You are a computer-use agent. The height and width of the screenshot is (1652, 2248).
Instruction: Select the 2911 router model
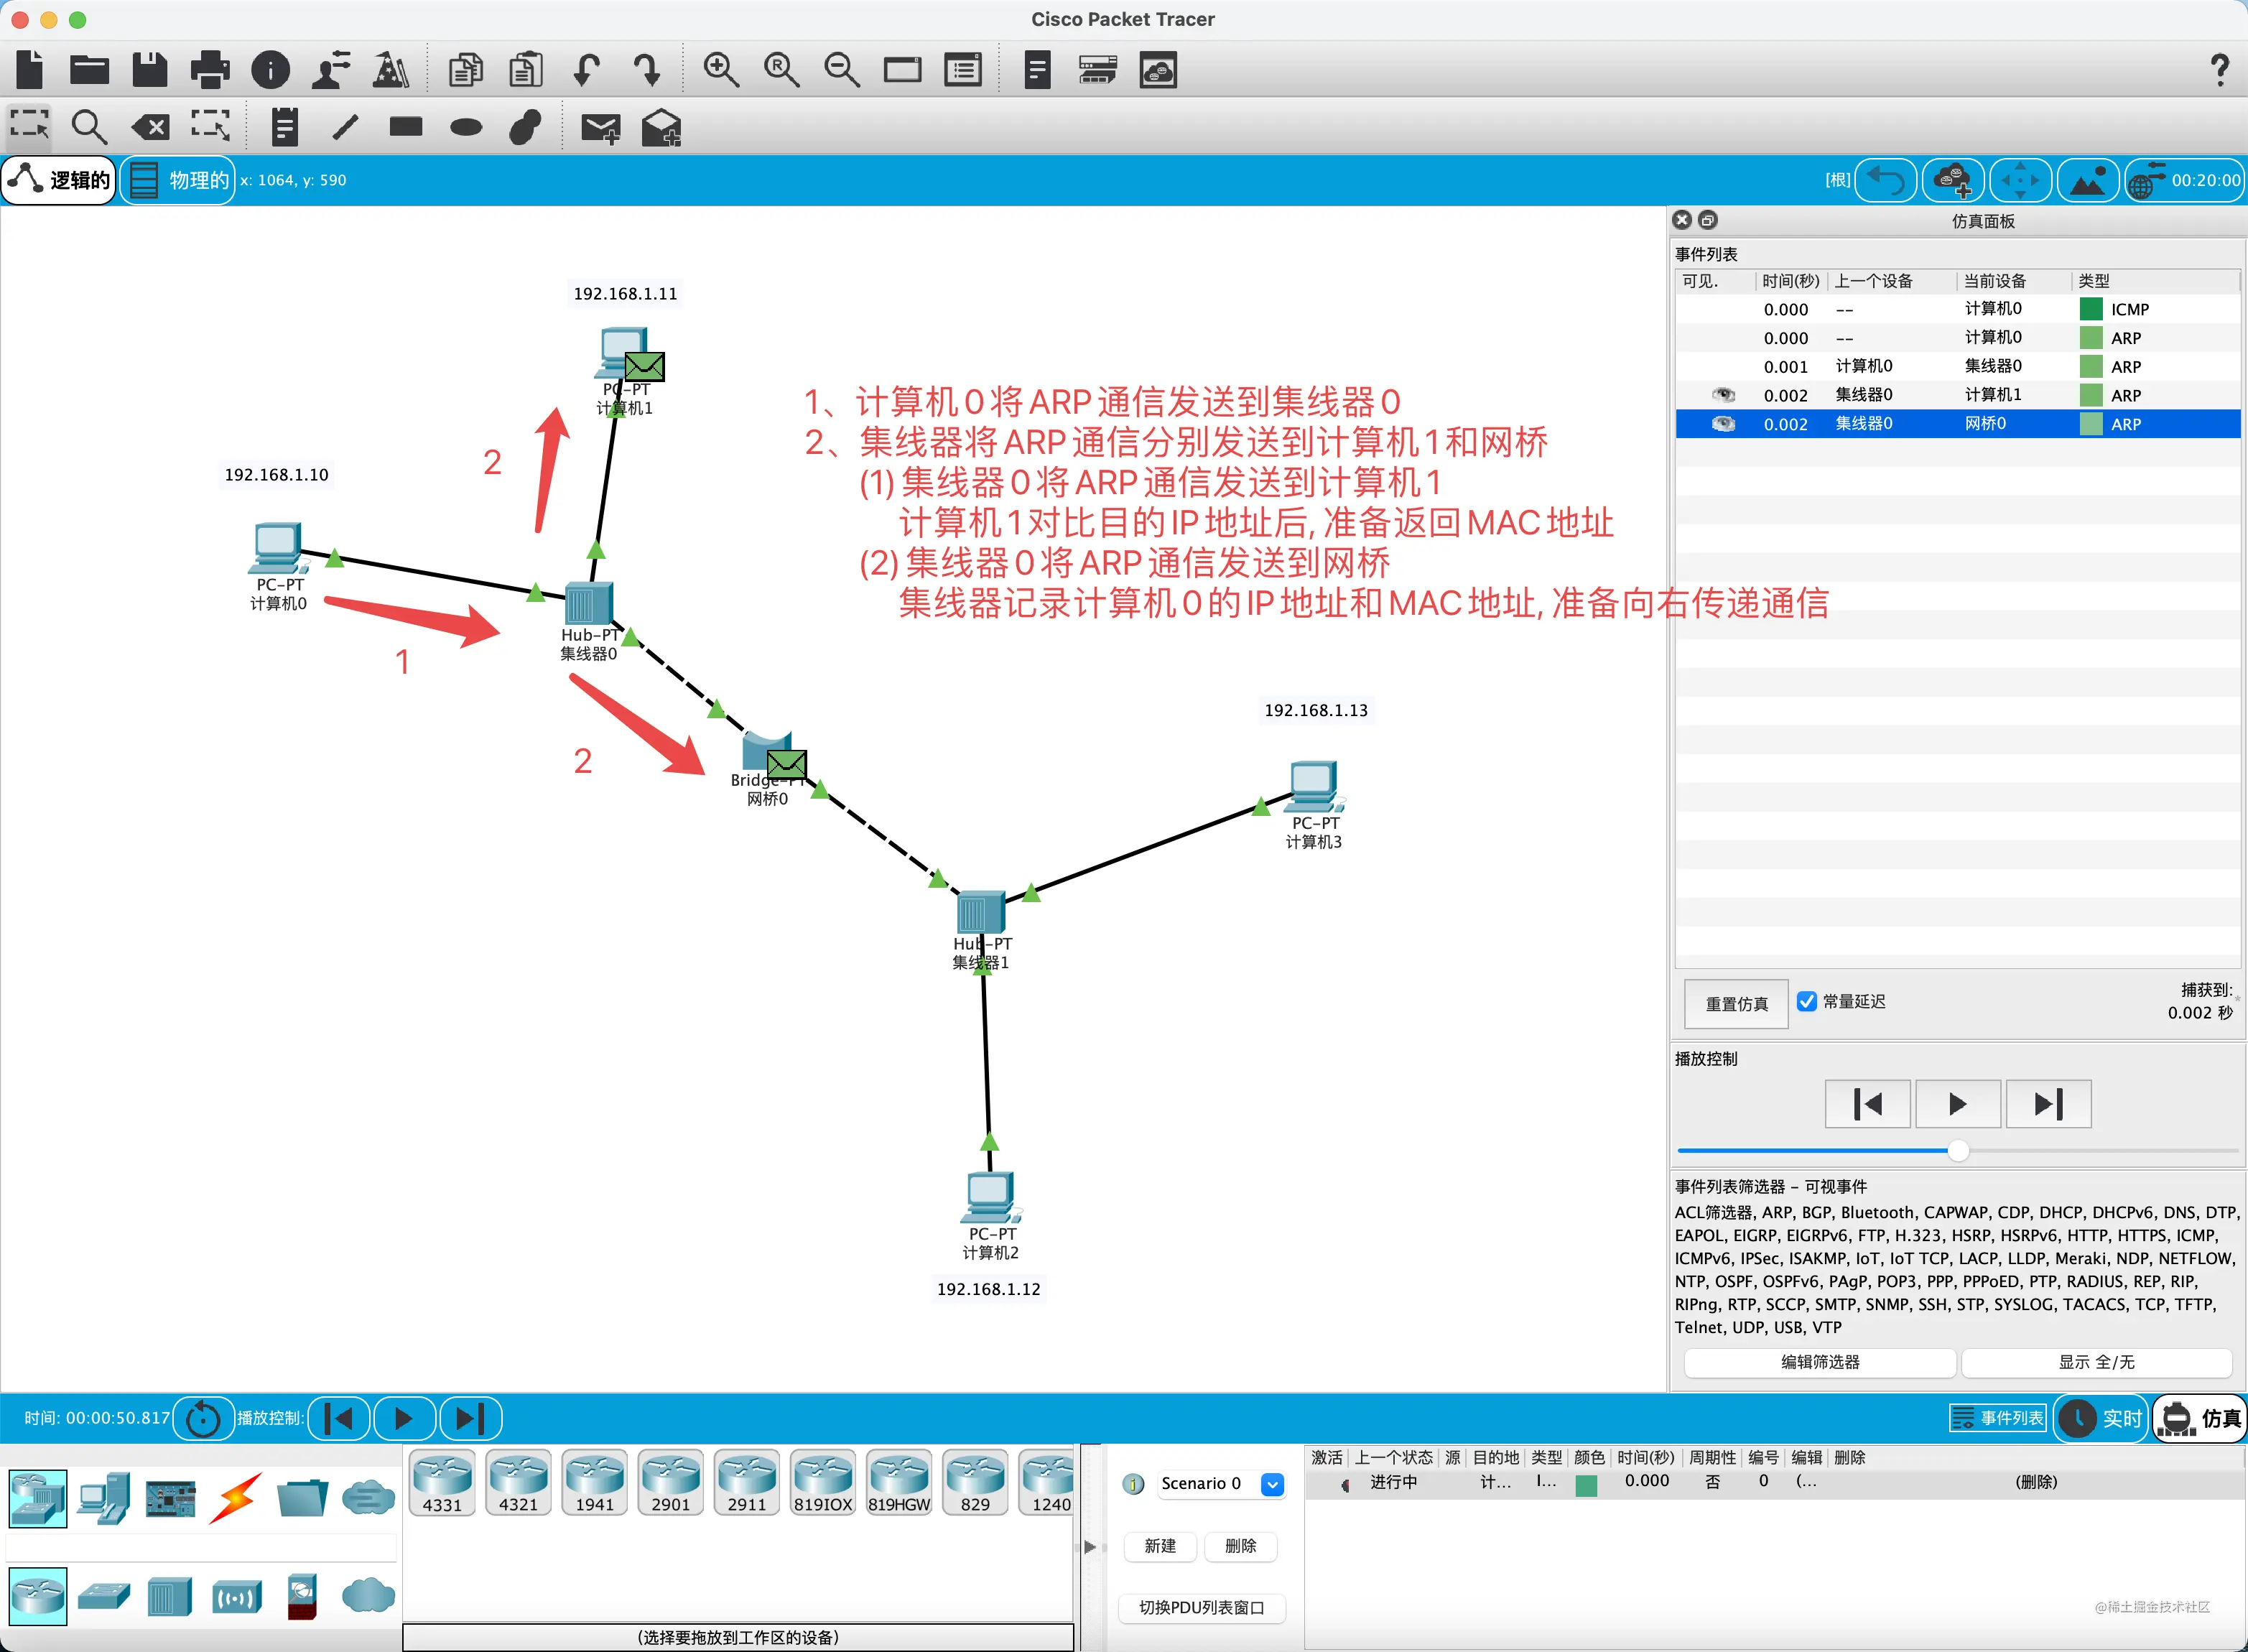(x=747, y=1483)
